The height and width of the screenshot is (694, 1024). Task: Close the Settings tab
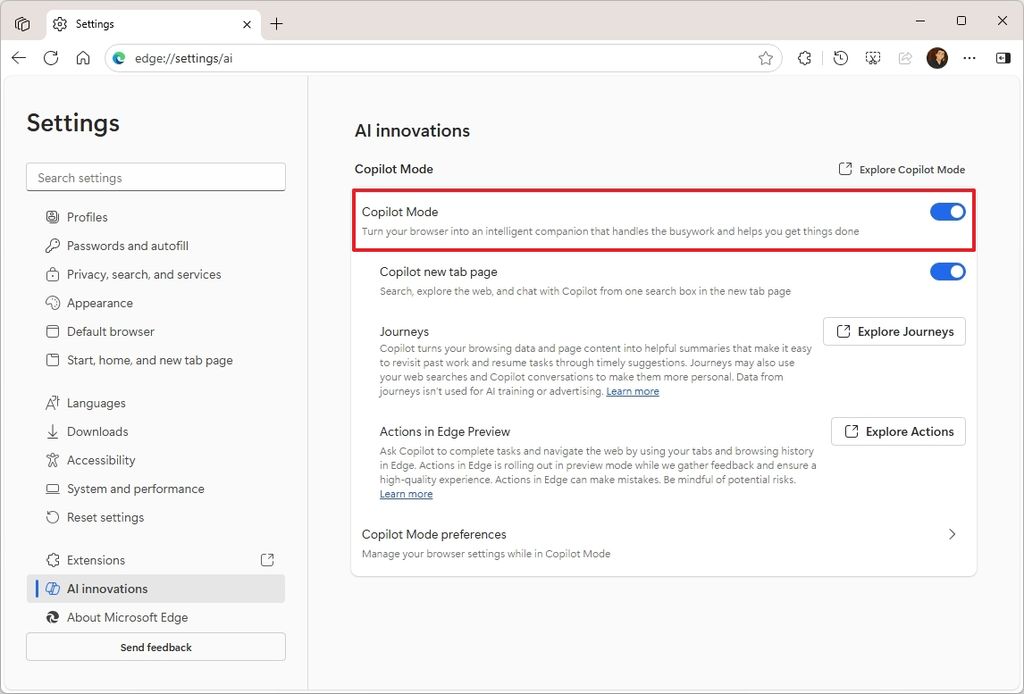point(247,24)
